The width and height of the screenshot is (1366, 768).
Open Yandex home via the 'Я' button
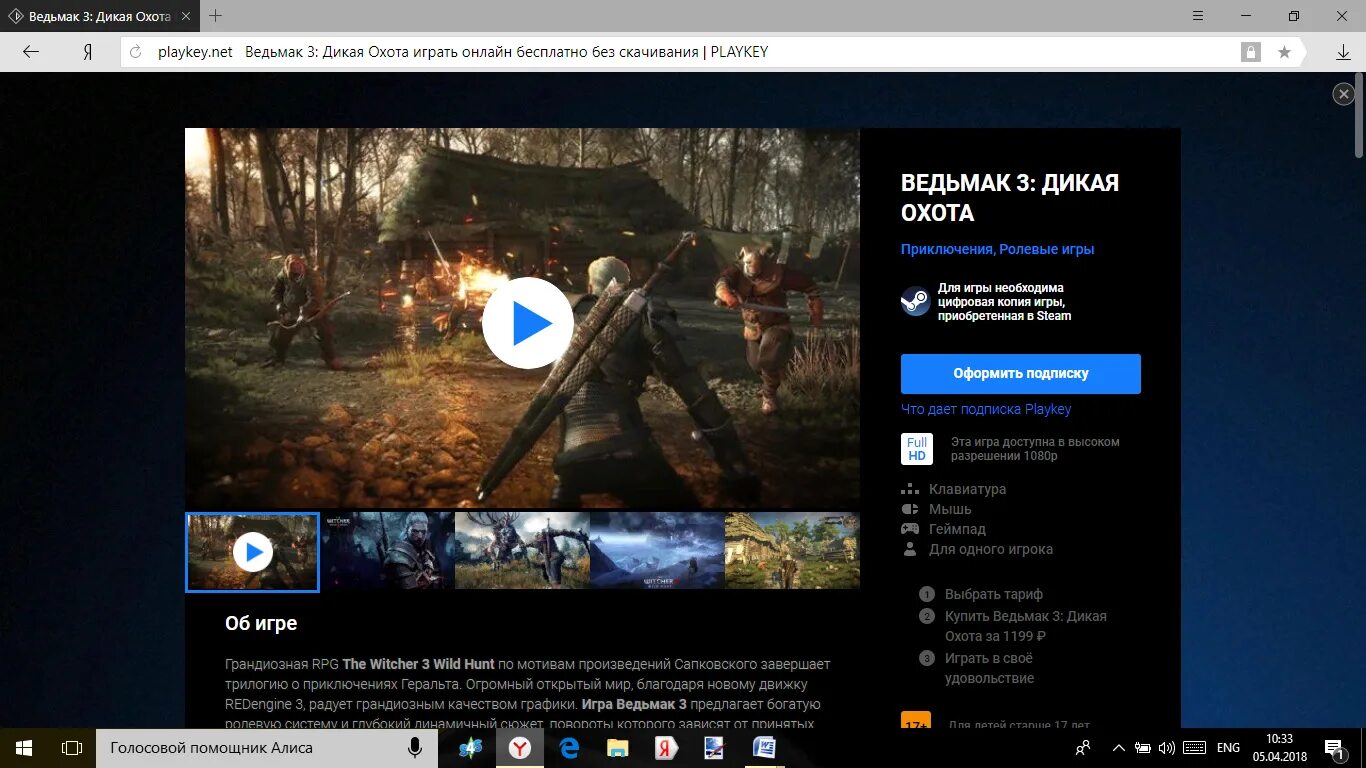88,52
